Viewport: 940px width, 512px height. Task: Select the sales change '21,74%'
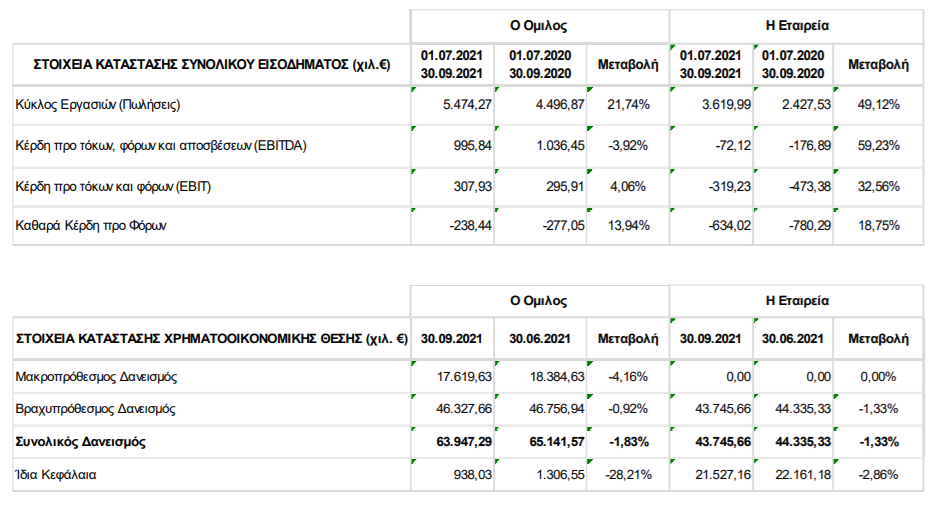(x=628, y=104)
